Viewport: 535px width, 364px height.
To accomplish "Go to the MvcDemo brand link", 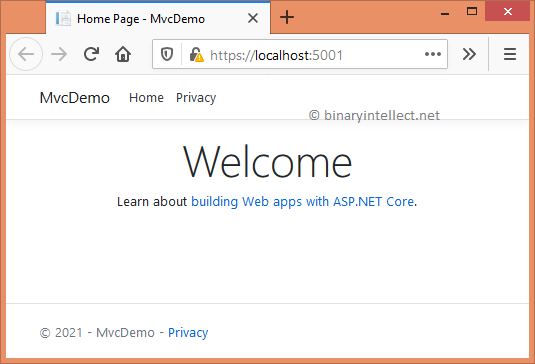I will click(x=74, y=98).
